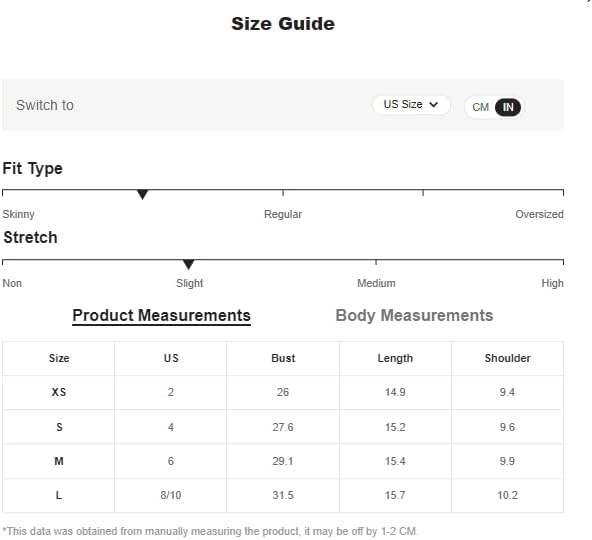Click the Regular label on Fit Type scale
The image size is (592, 540).
coord(283,214)
